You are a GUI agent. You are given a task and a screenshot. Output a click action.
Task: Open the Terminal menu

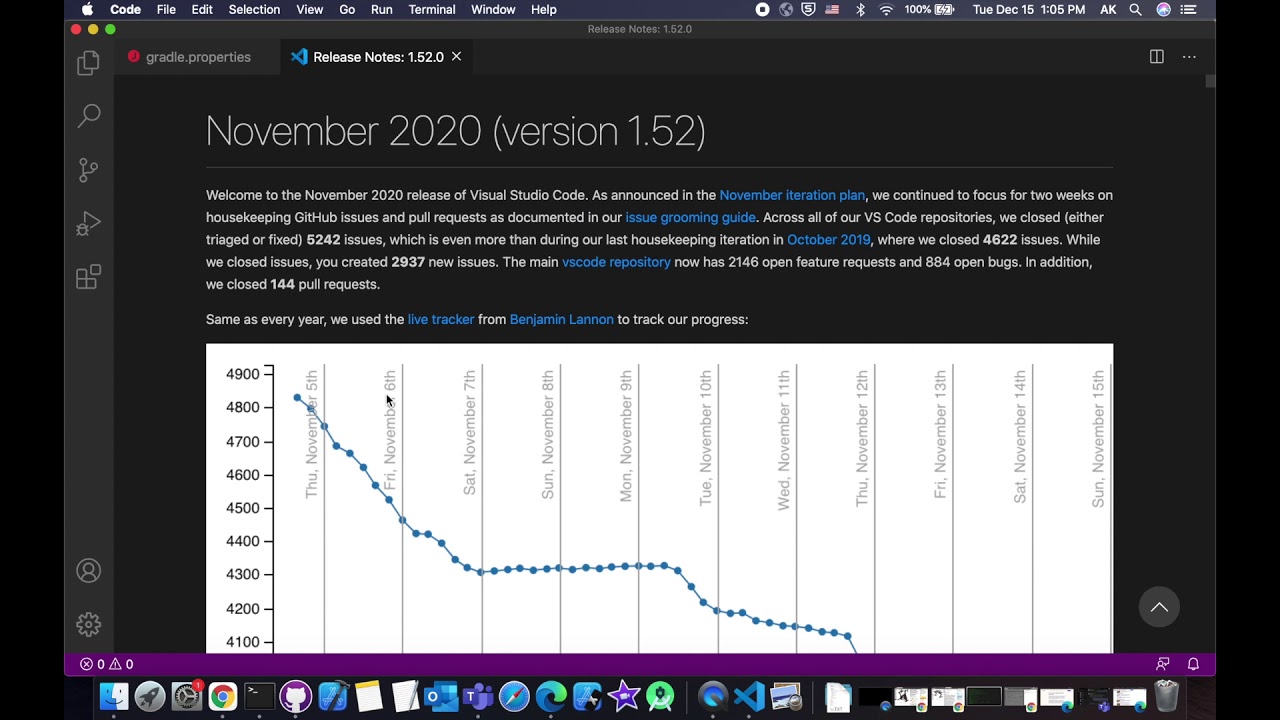click(432, 9)
